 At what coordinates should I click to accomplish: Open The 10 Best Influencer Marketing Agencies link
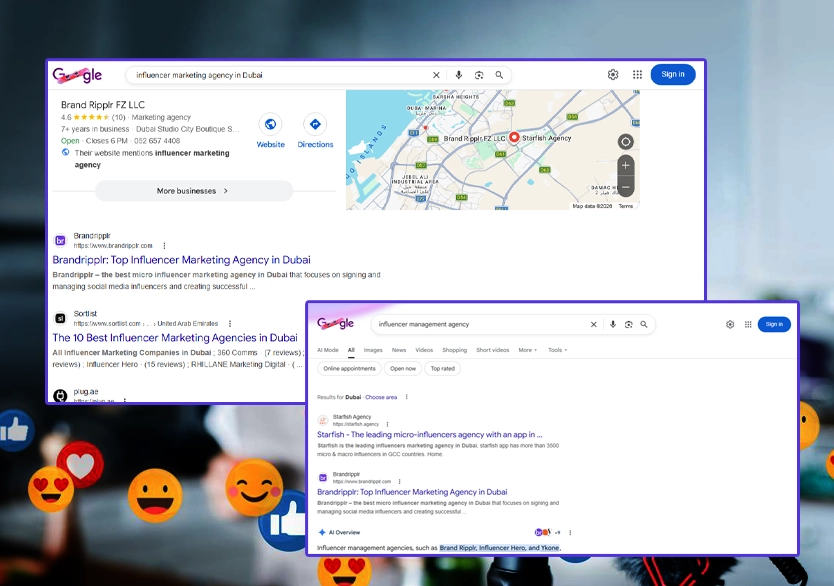coord(175,338)
